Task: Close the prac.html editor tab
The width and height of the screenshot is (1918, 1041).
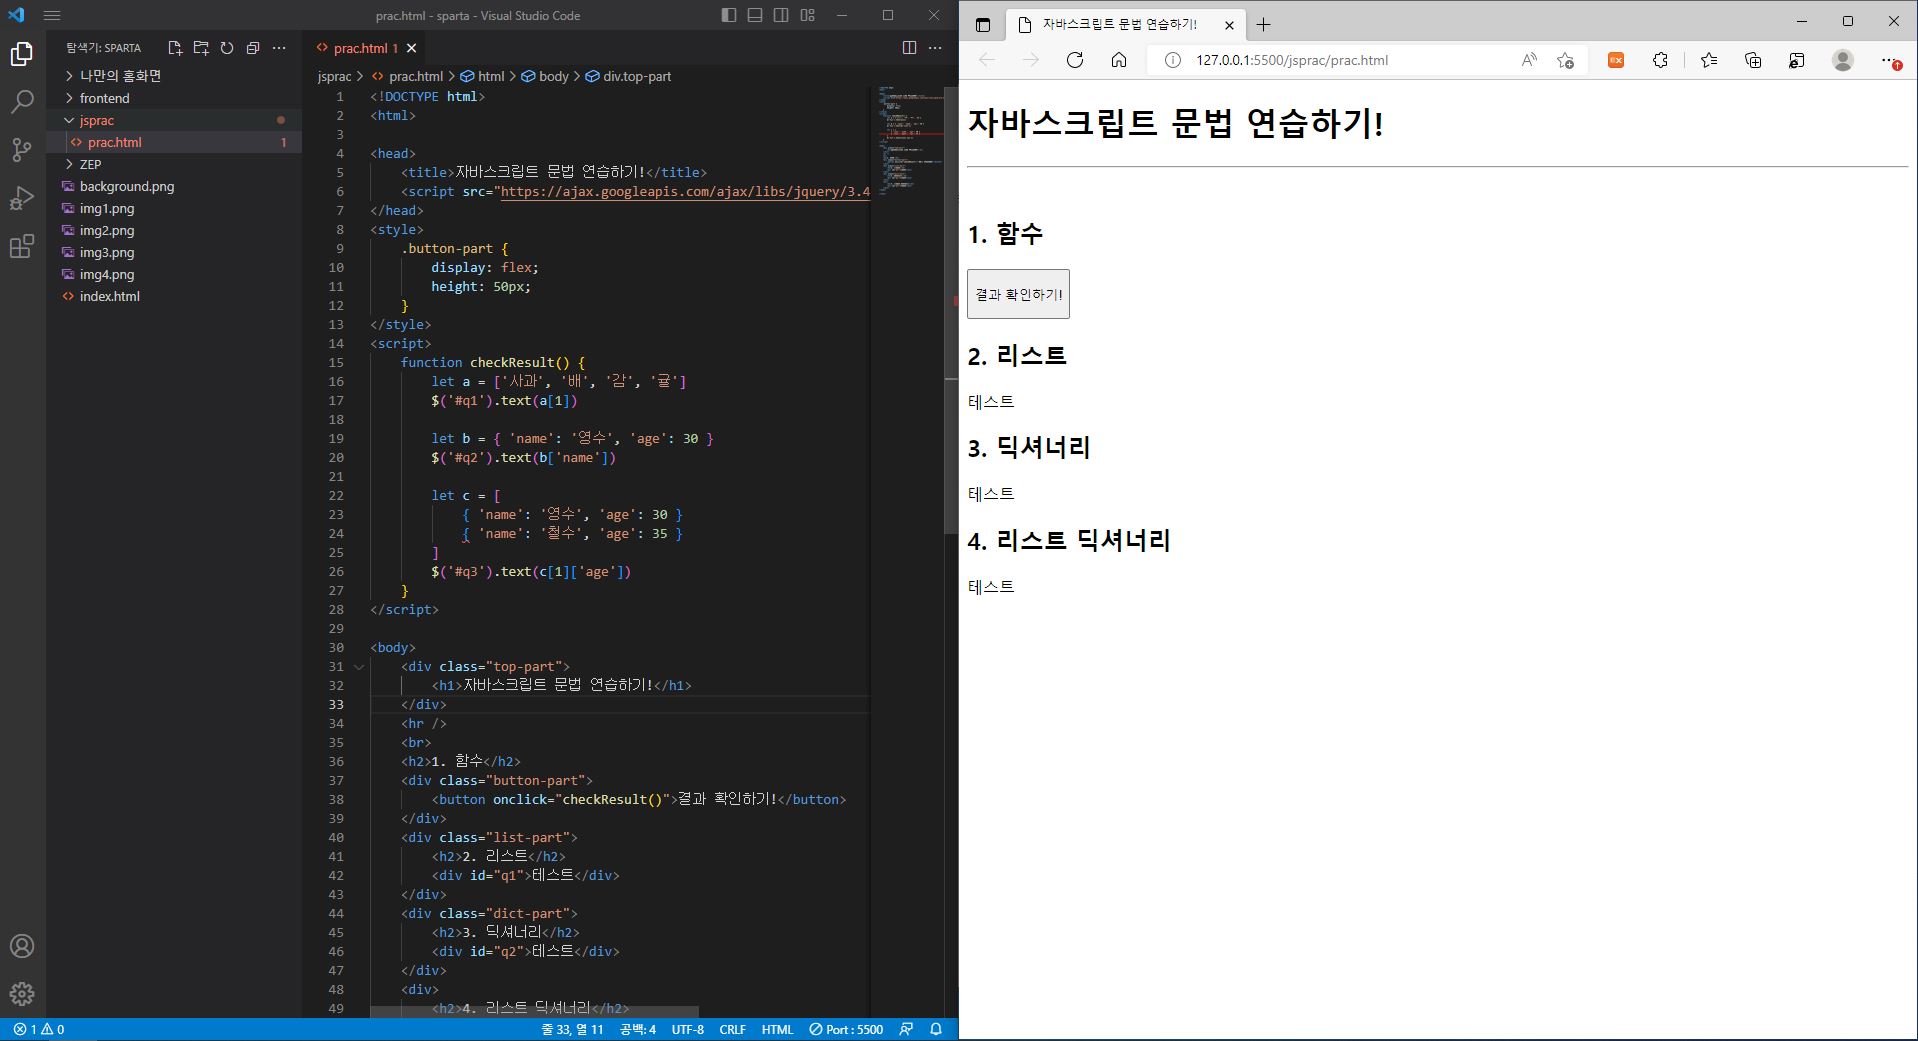Action: 412,48
